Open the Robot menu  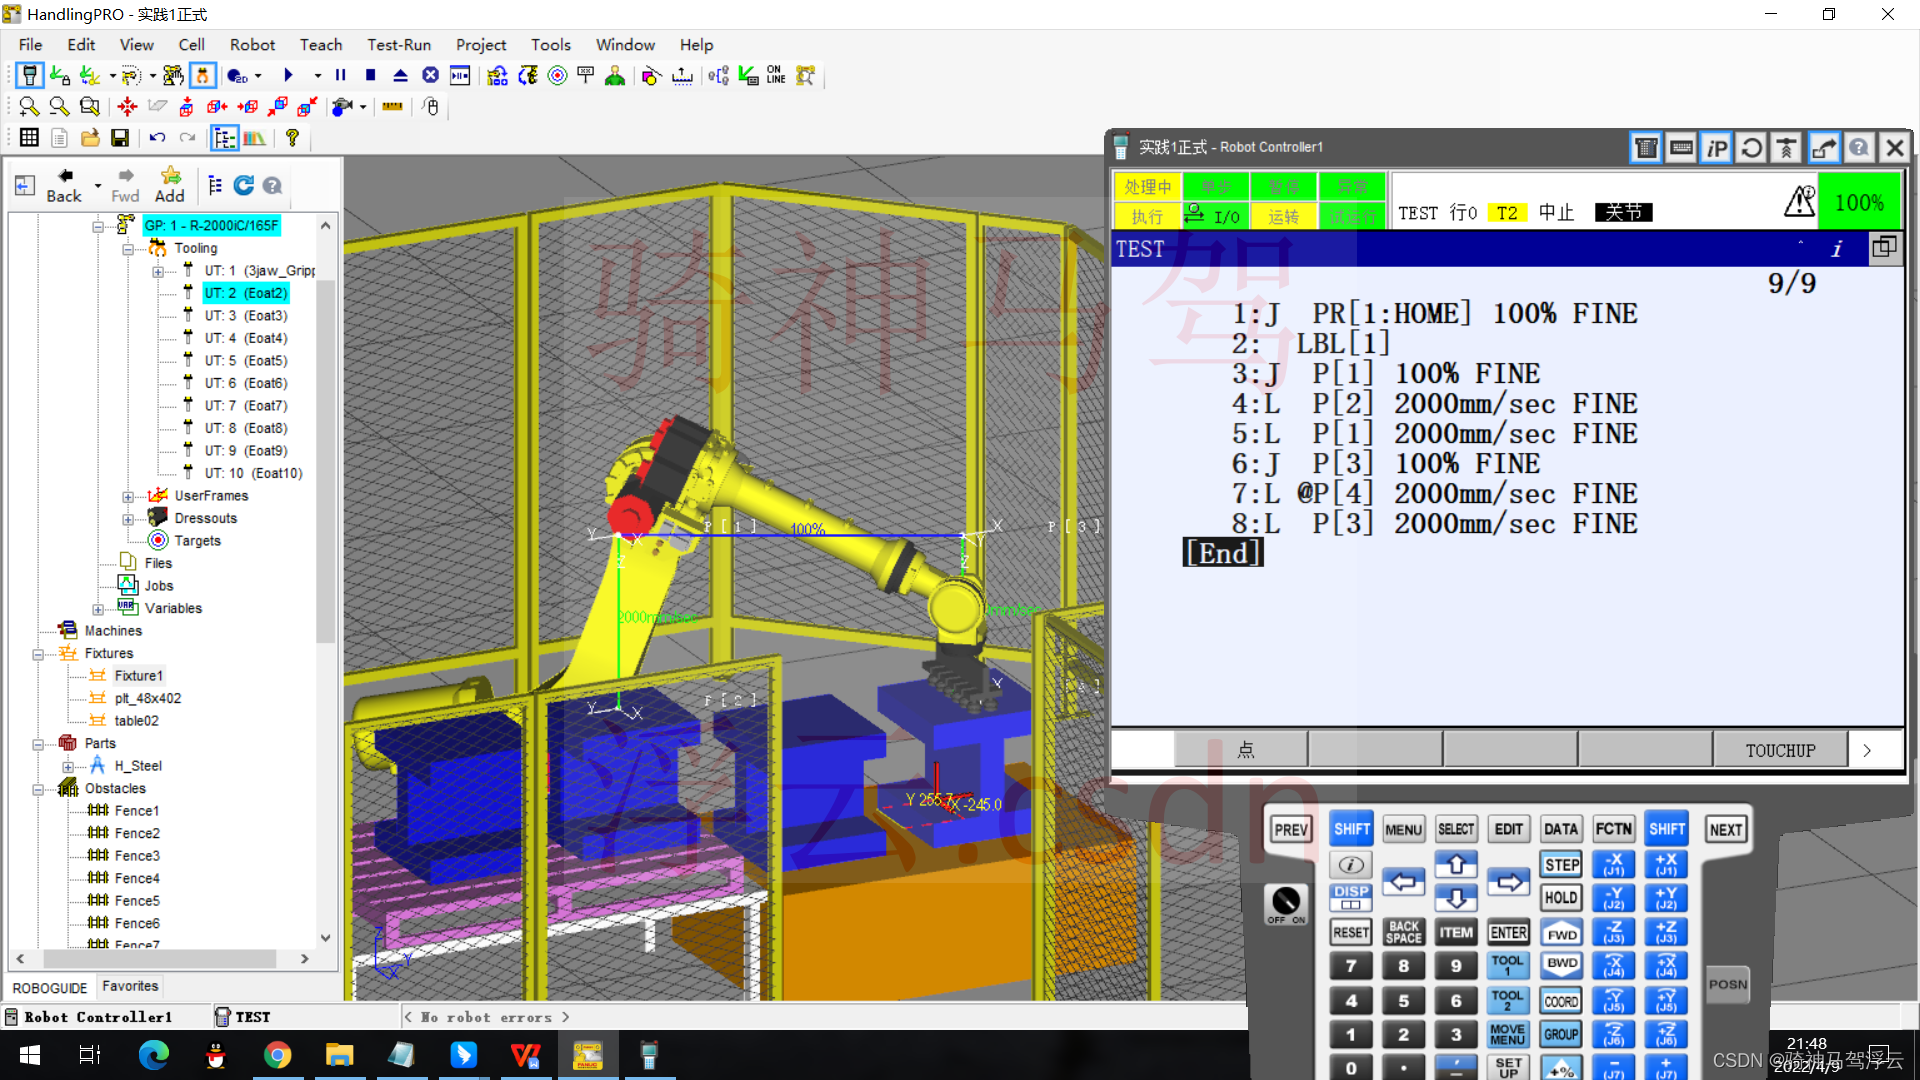coord(252,45)
